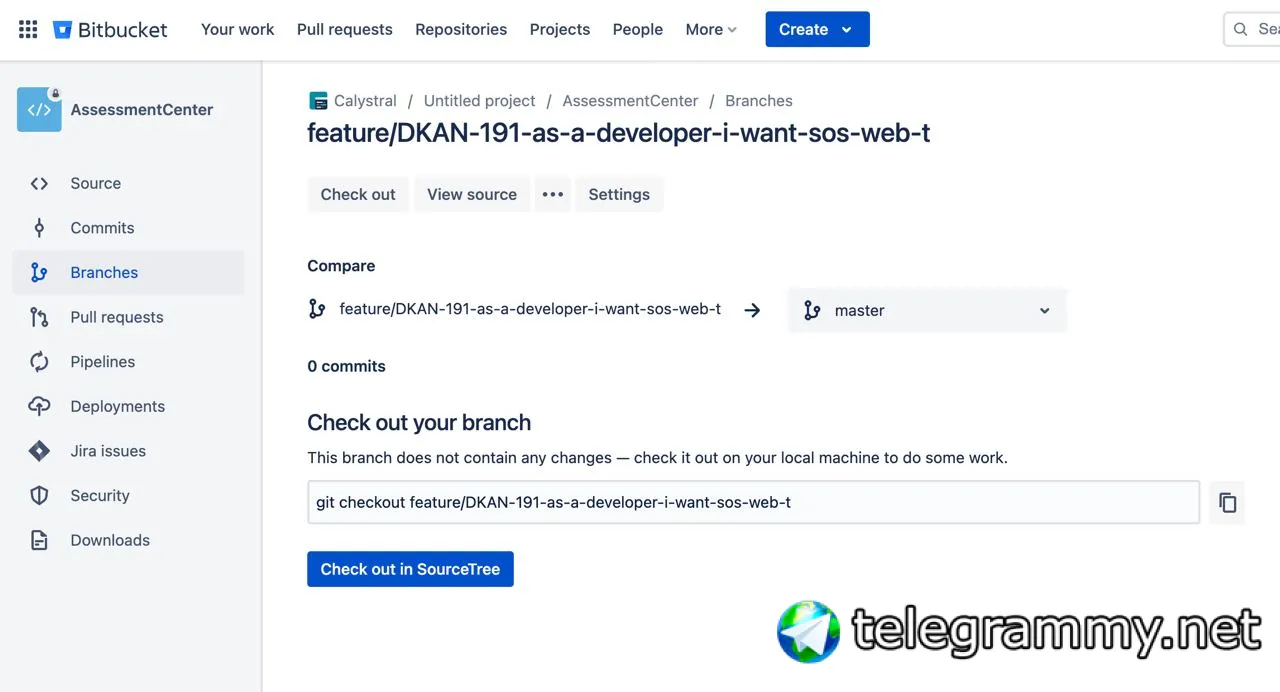This screenshot has width=1280, height=692.
Task: Click the Pipelines circular arrows icon
Action: (39, 362)
